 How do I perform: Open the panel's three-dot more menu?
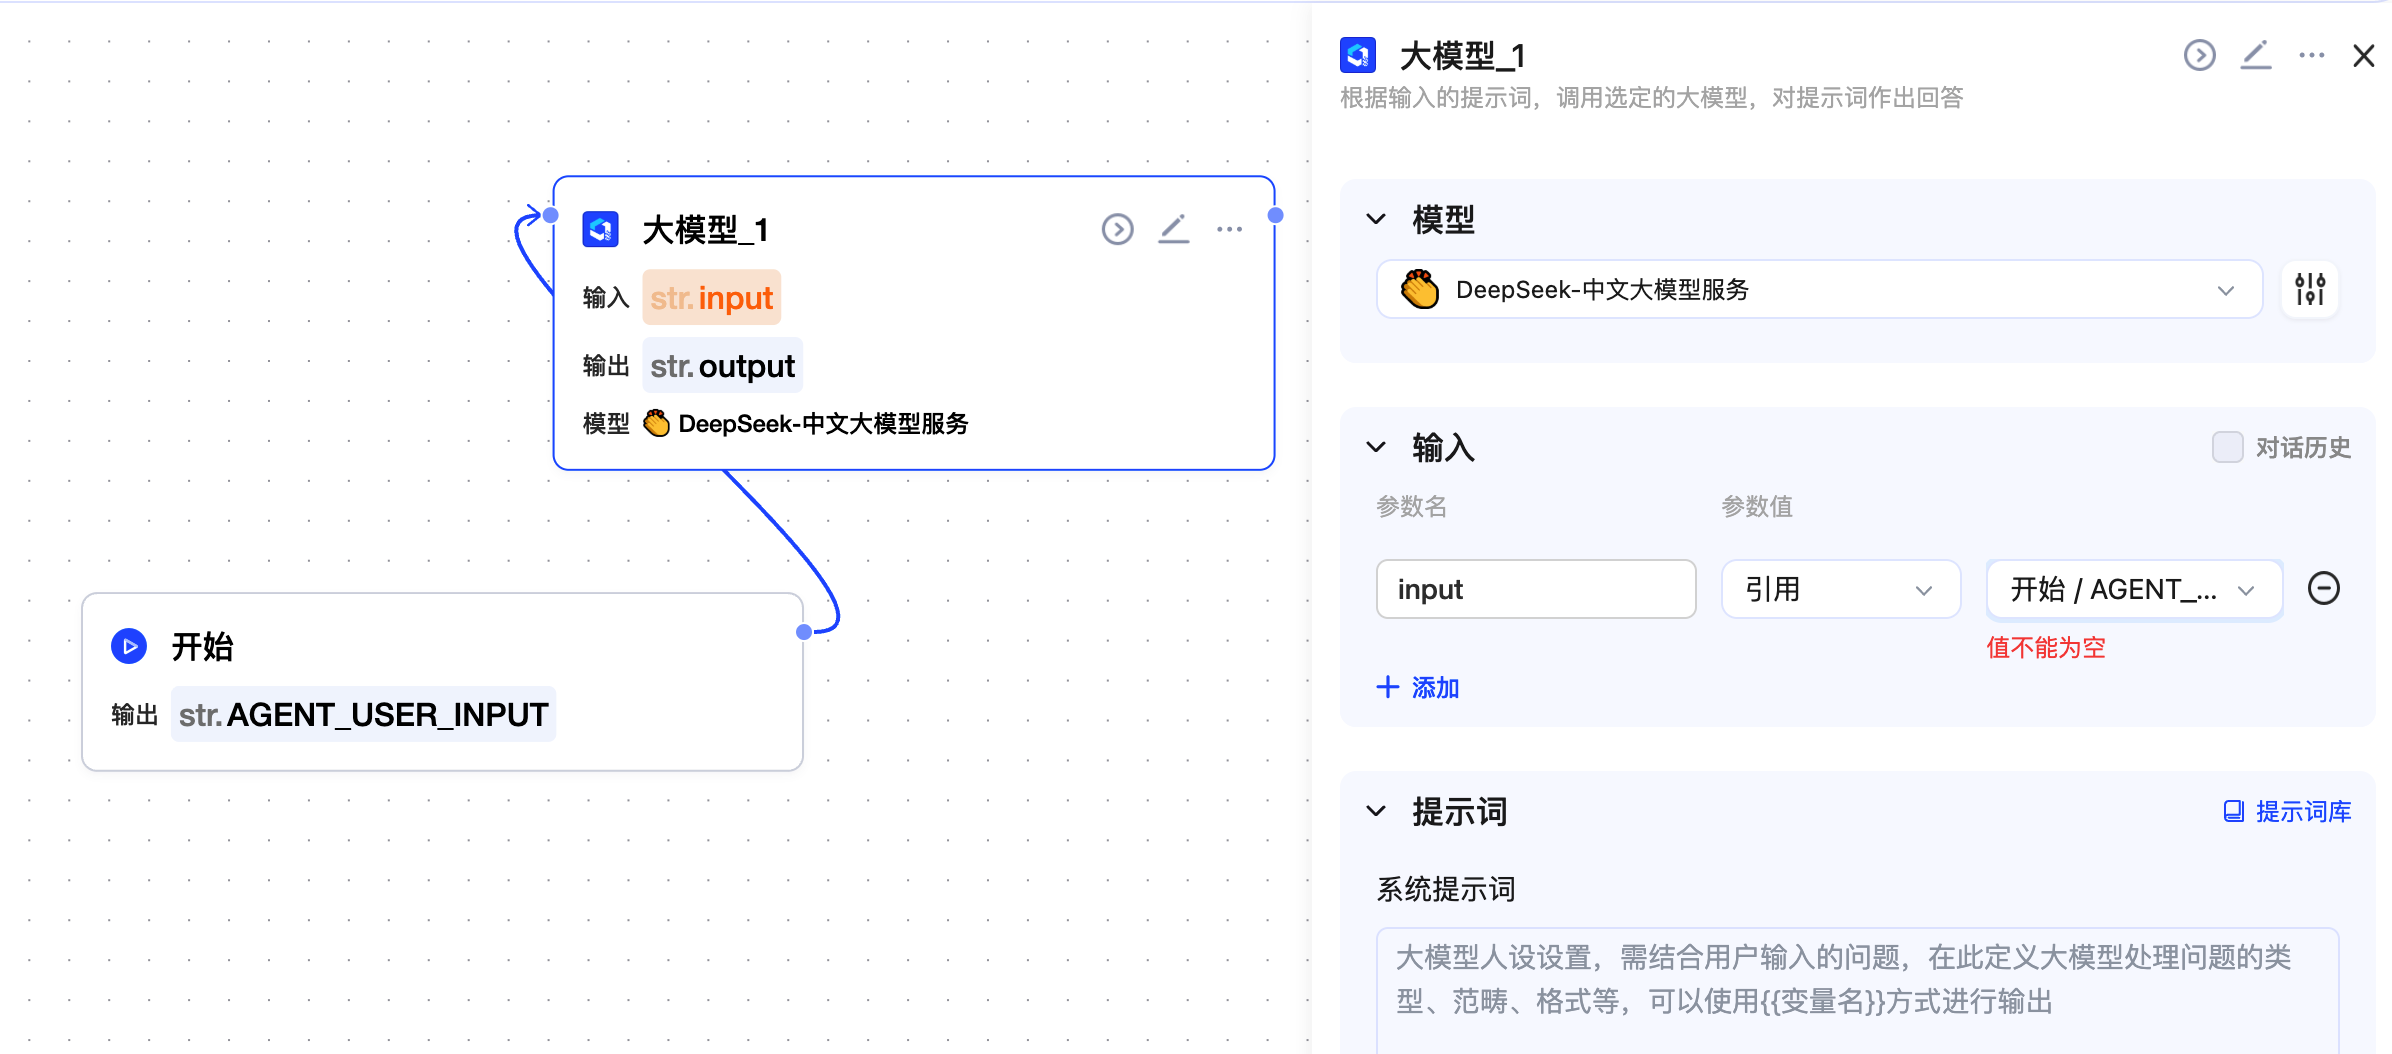pos(2311,56)
